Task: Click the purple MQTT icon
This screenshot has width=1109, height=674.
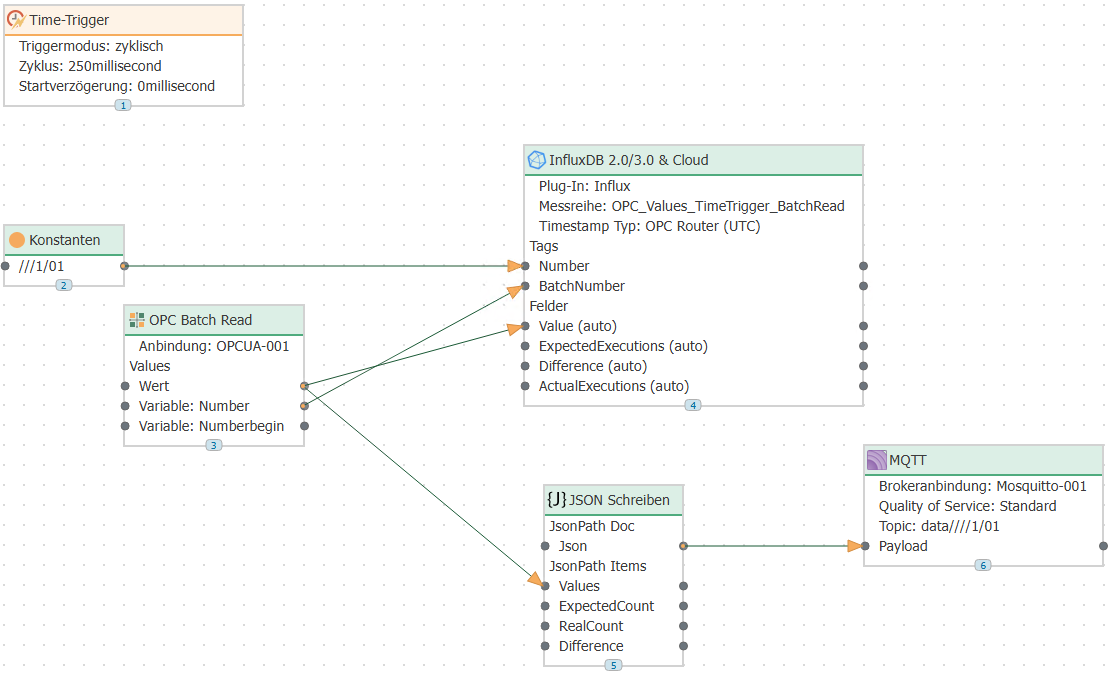Action: pyautogui.click(x=876, y=460)
